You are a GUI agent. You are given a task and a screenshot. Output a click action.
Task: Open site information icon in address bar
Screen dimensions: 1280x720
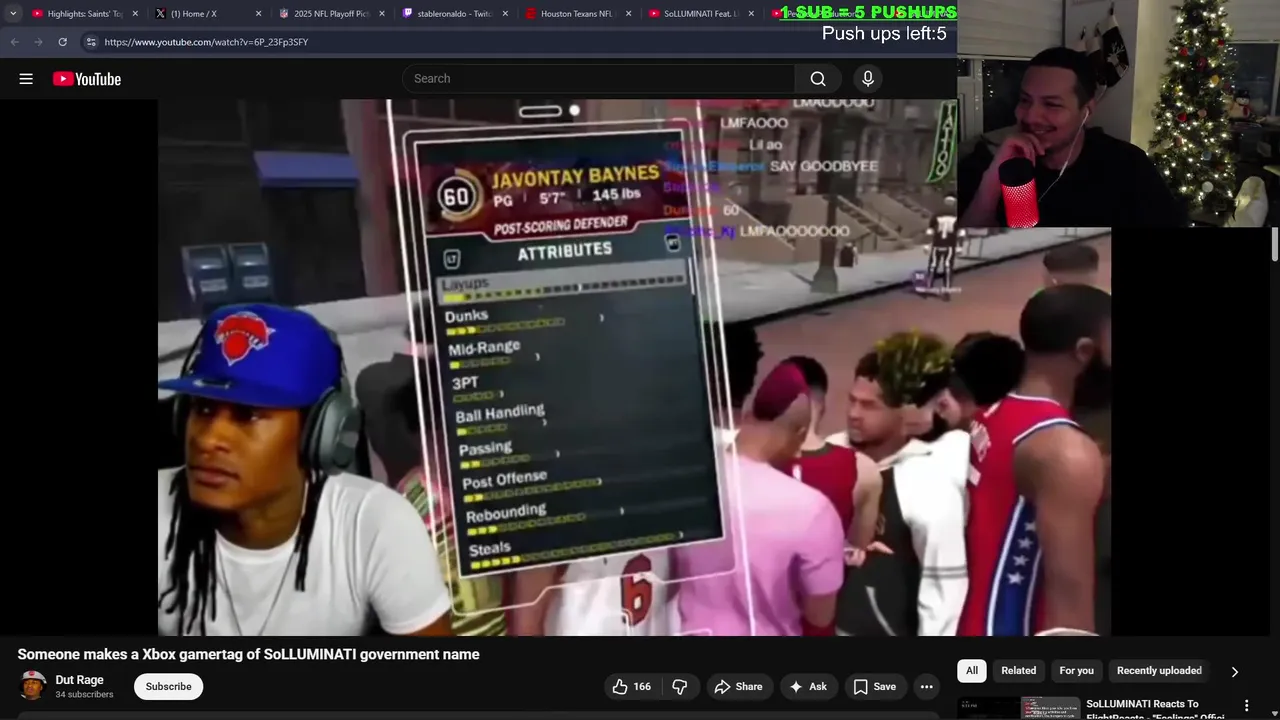[91, 42]
